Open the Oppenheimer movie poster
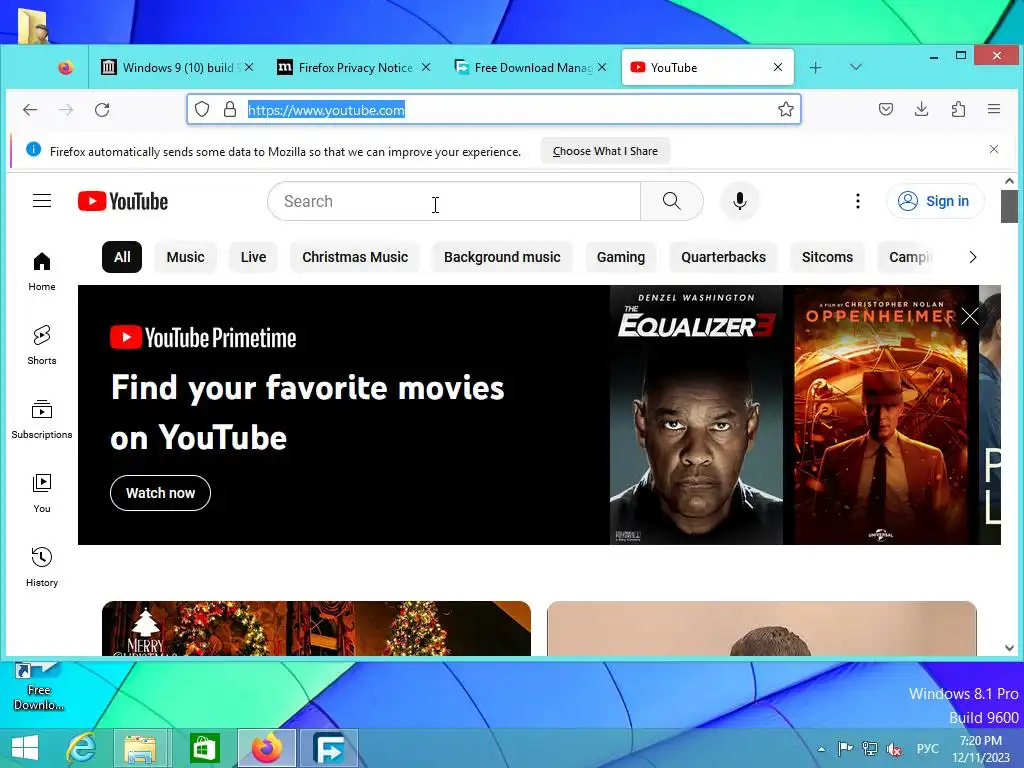Viewport: 1024px width, 768px height. [880, 415]
